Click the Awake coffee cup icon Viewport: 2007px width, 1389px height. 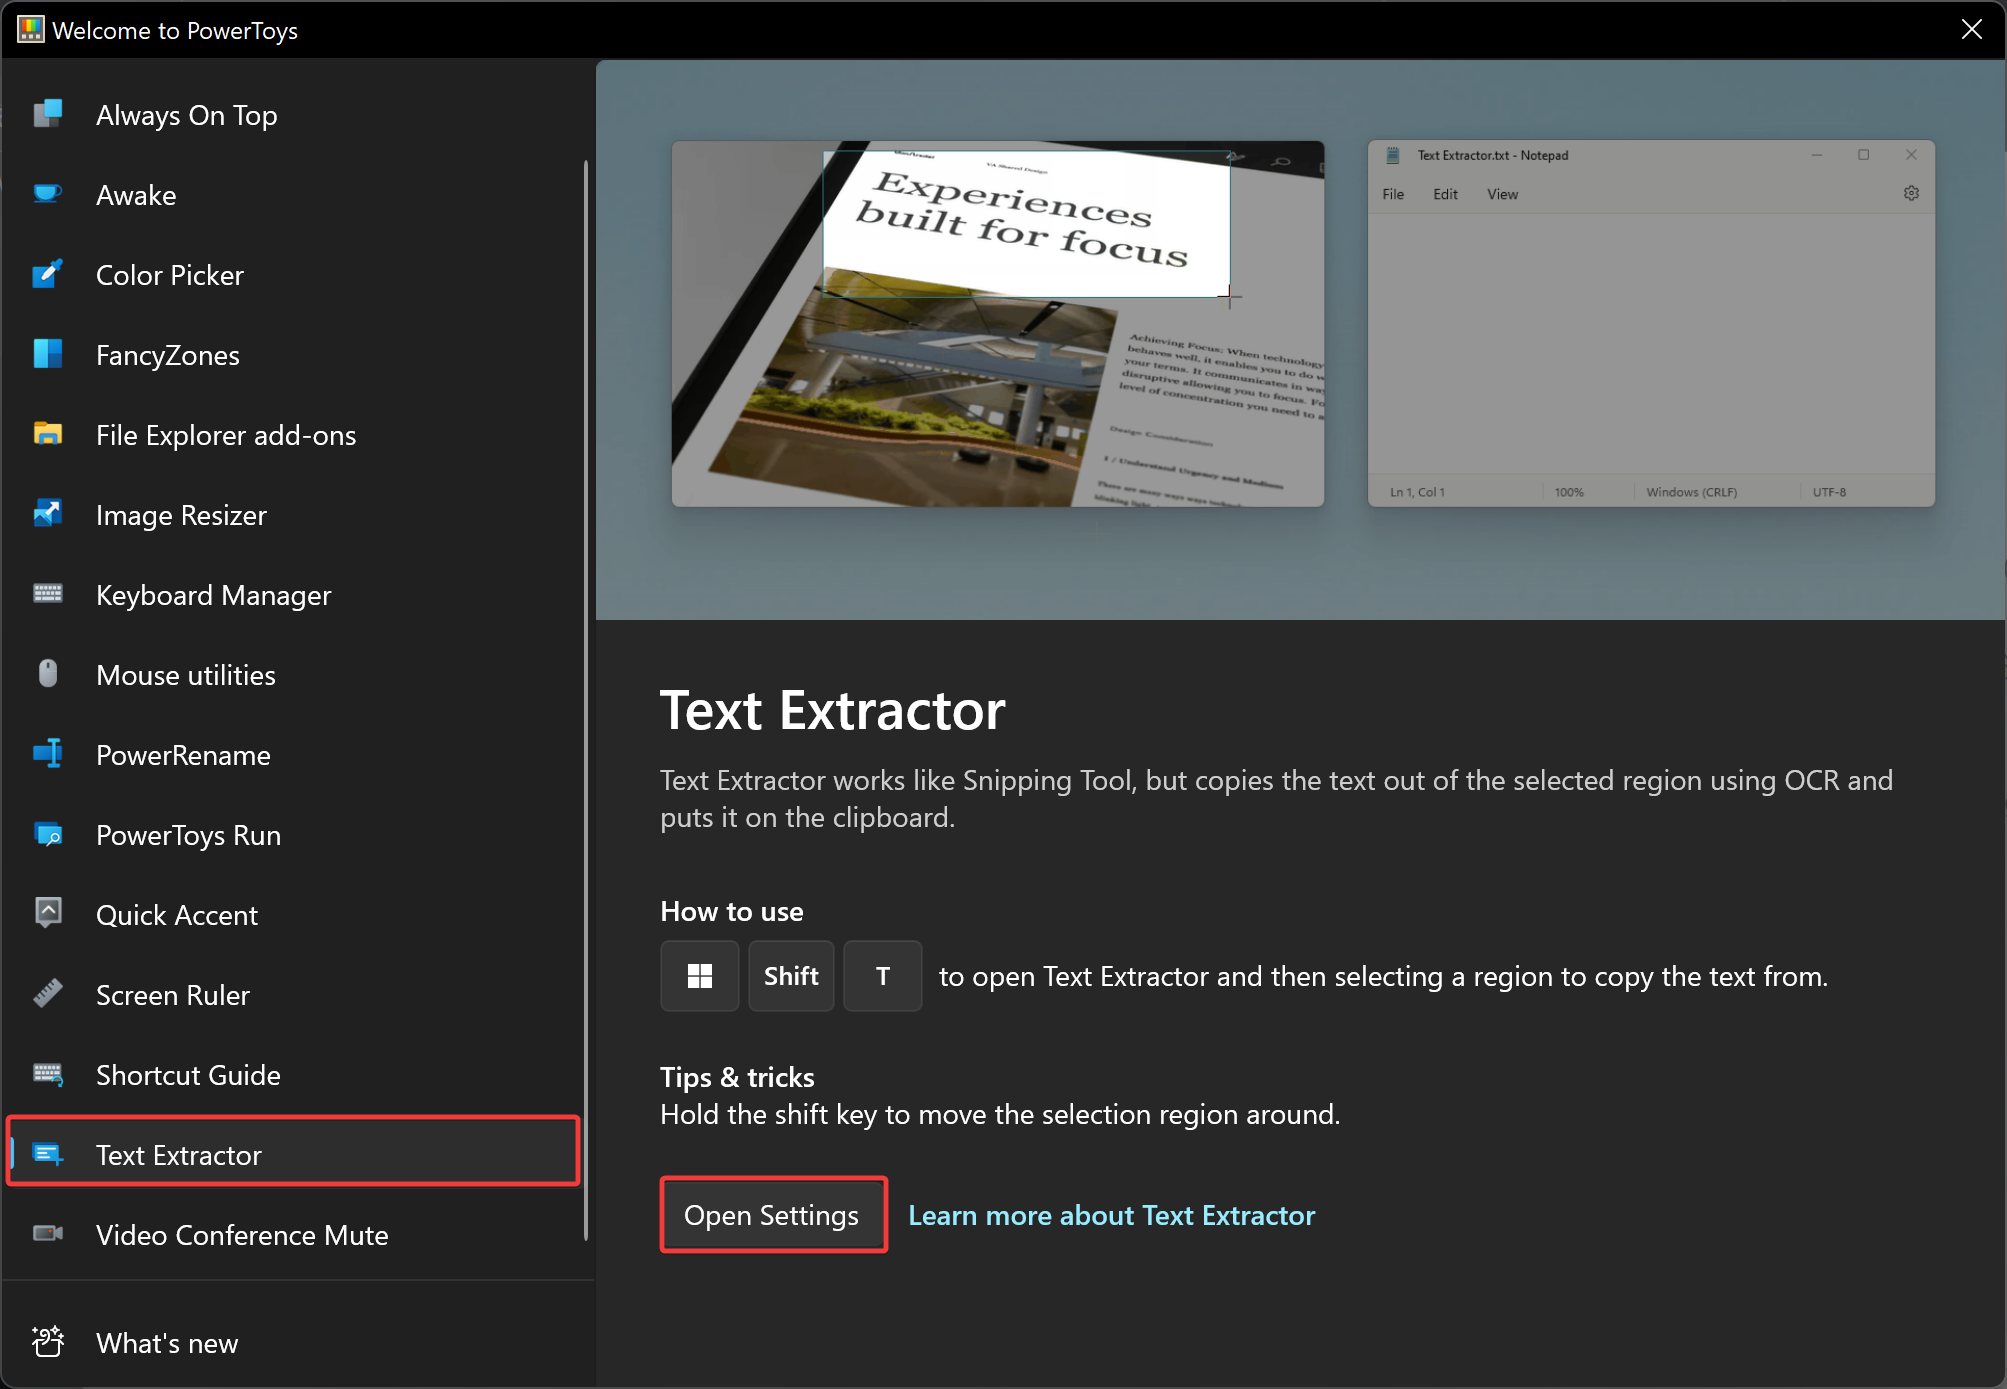point(48,194)
